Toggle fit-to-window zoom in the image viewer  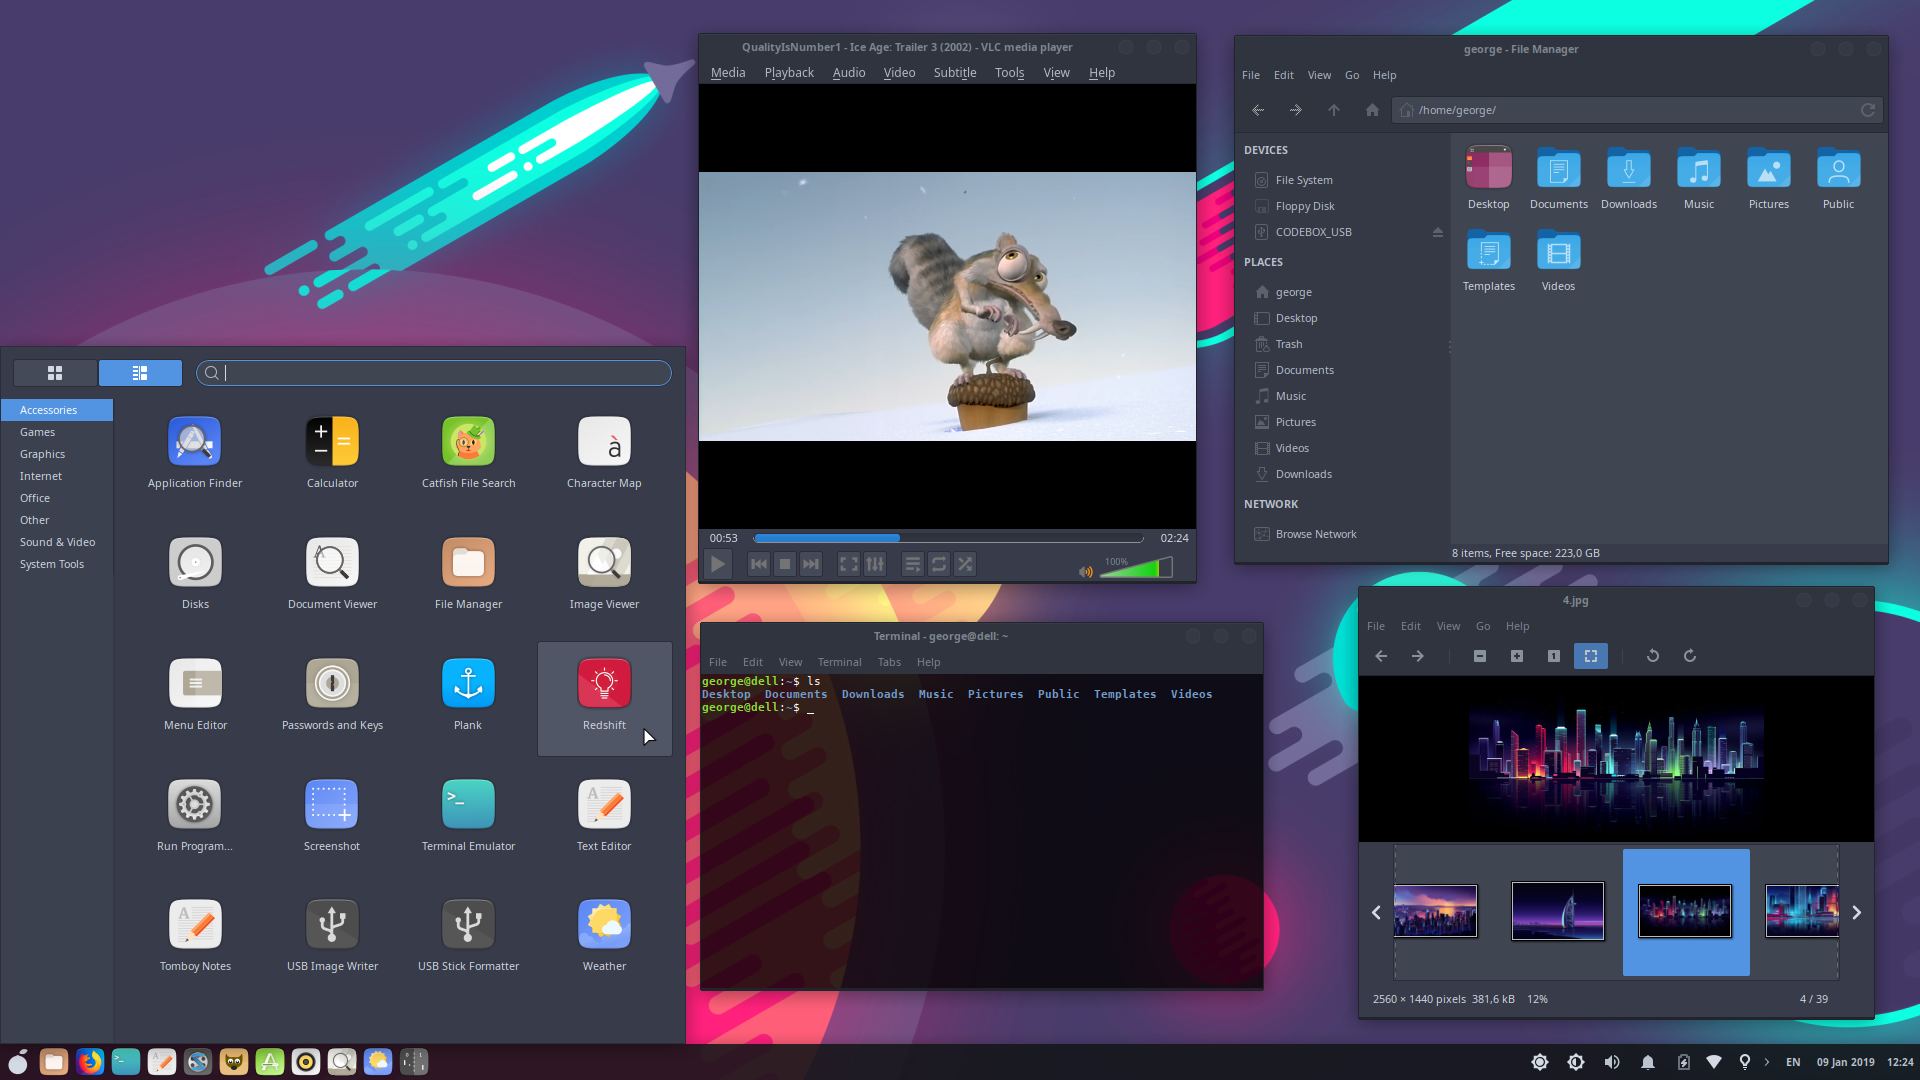coord(1590,656)
